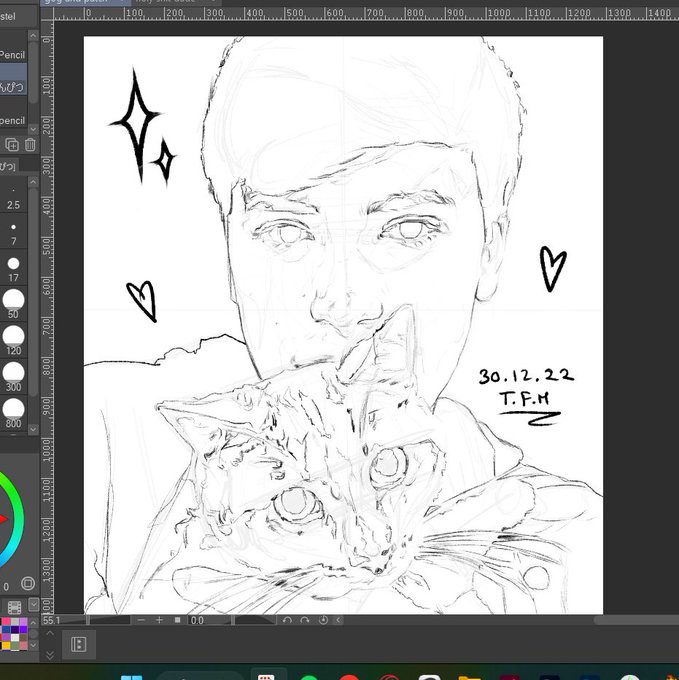Rotate the canvas right

[305, 620]
